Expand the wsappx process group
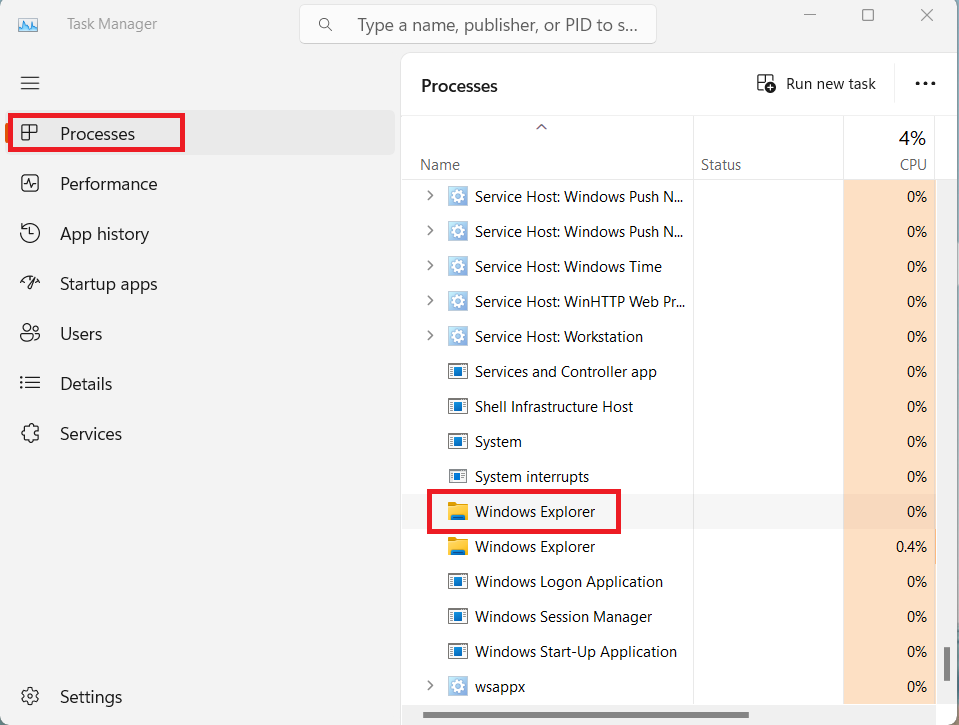 pyautogui.click(x=430, y=686)
